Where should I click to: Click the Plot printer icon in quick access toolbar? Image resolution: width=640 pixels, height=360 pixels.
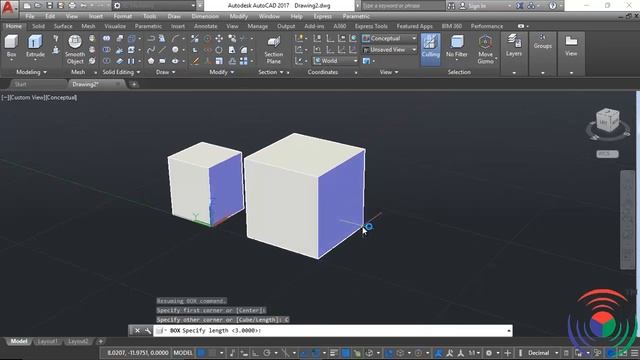click(x=72, y=6)
